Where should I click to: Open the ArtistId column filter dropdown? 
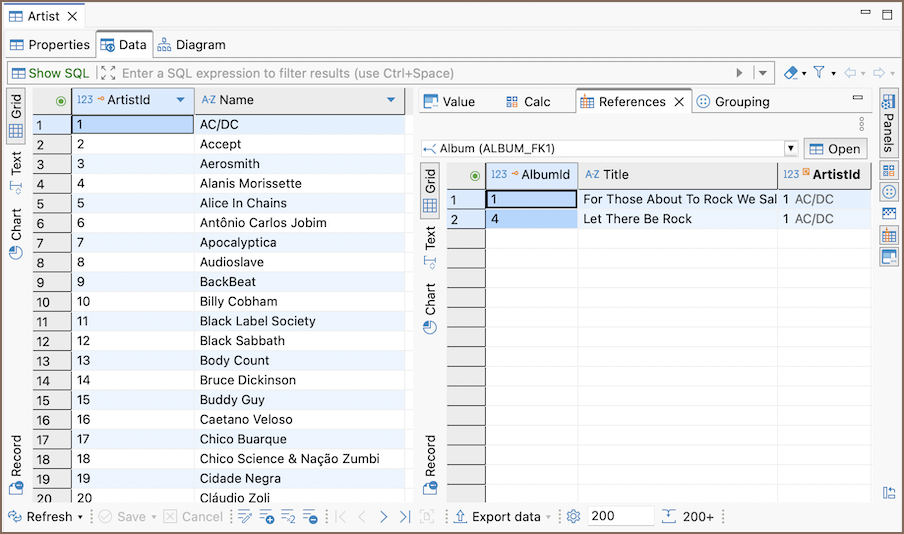point(180,100)
